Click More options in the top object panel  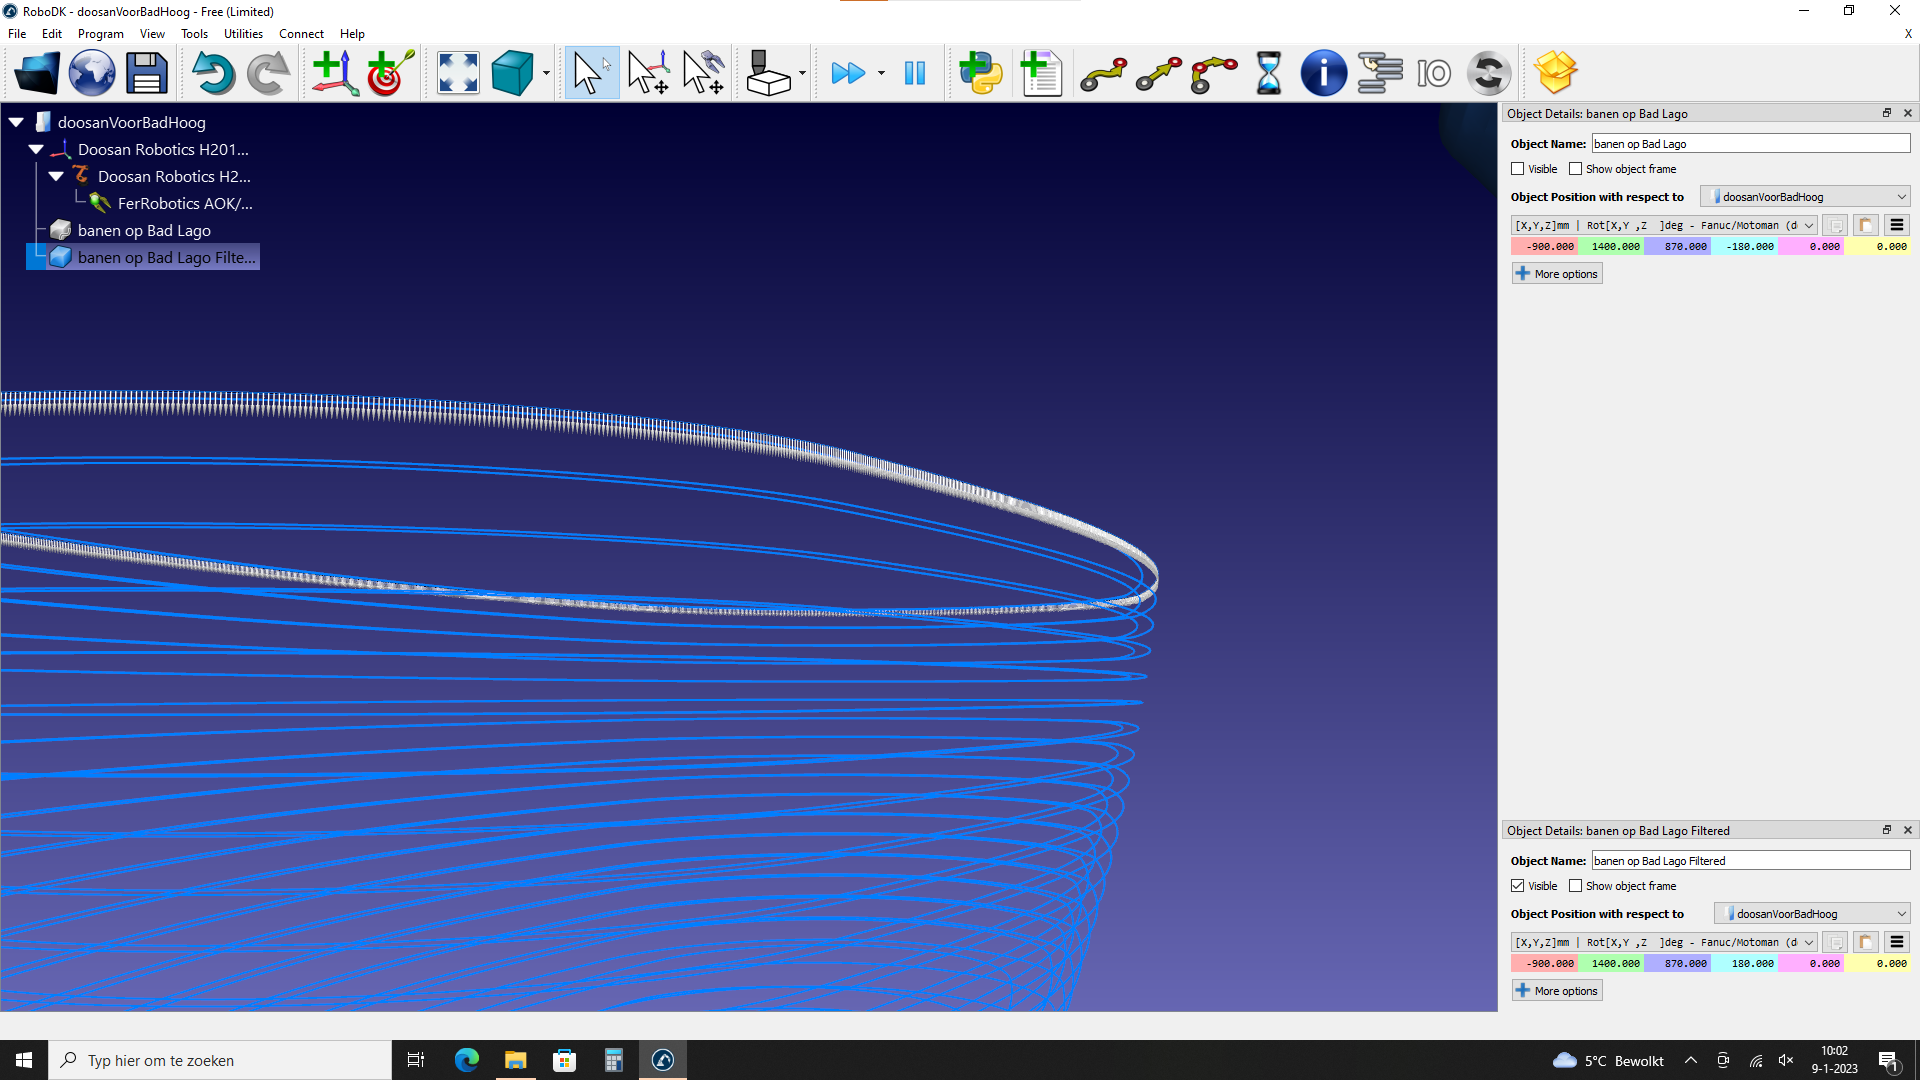click(x=1557, y=274)
